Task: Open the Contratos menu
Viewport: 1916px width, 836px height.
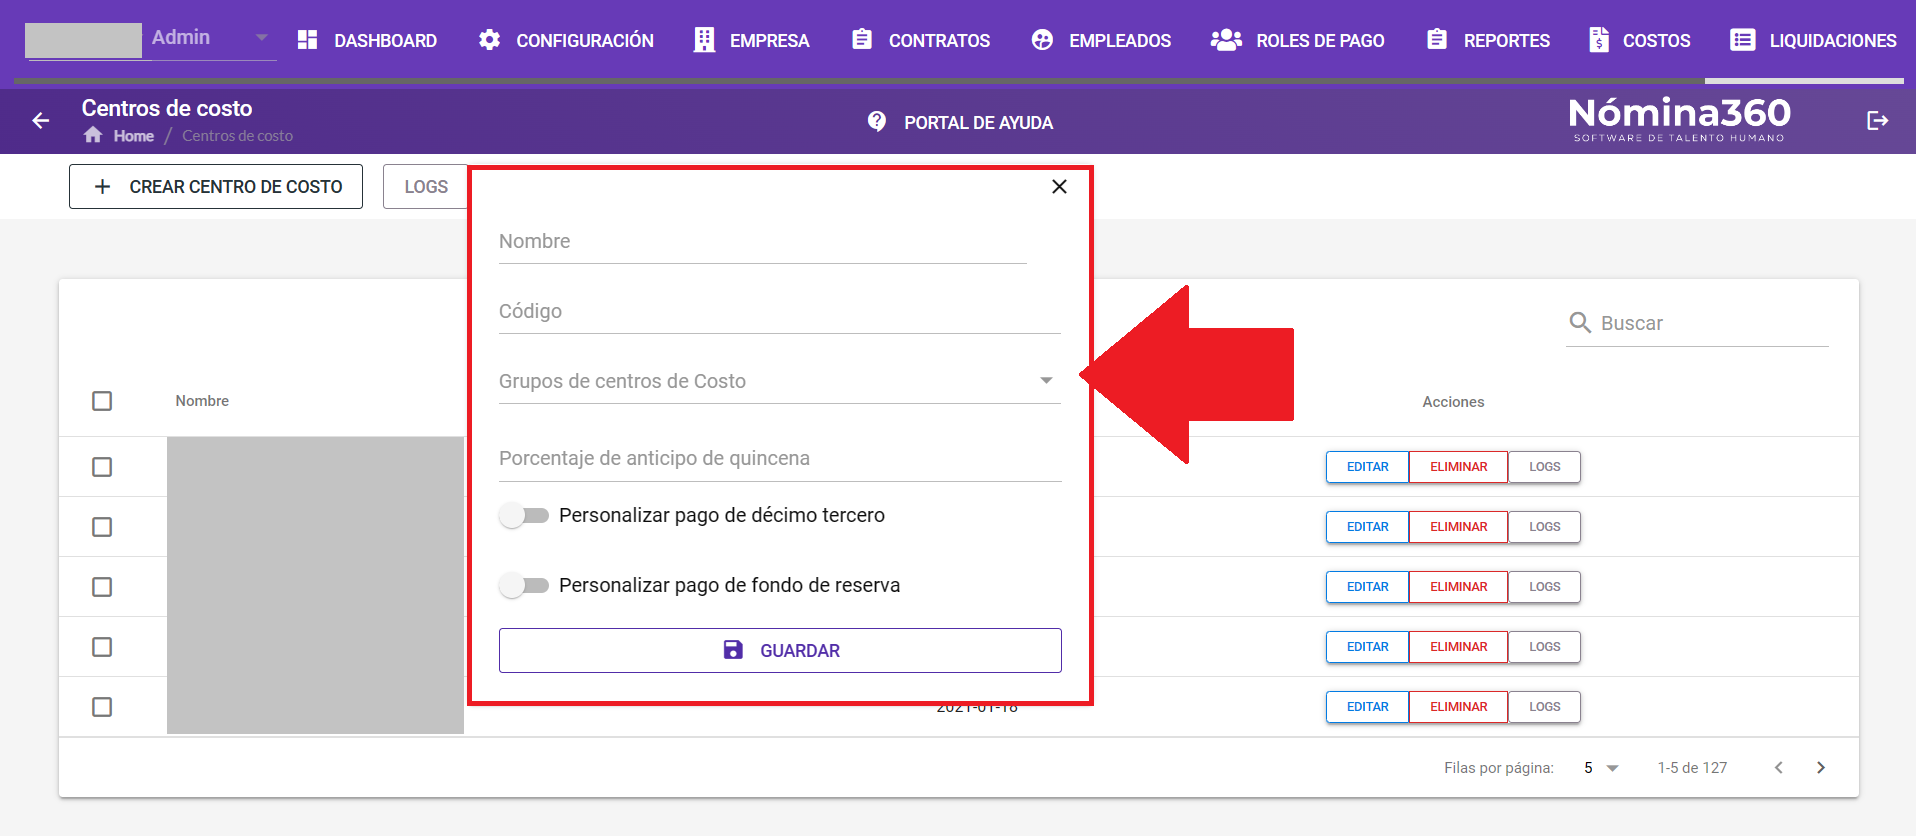Action: click(x=920, y=40)
